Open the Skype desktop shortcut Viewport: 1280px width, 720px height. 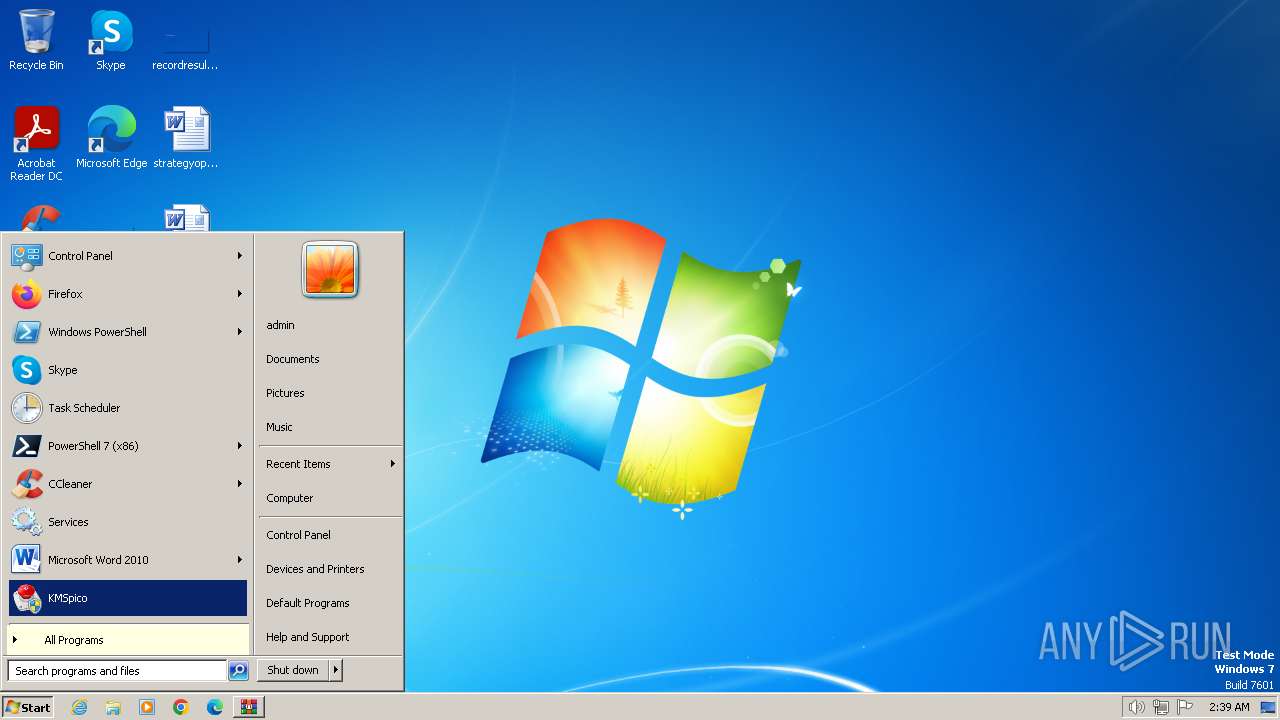[111, 40]
